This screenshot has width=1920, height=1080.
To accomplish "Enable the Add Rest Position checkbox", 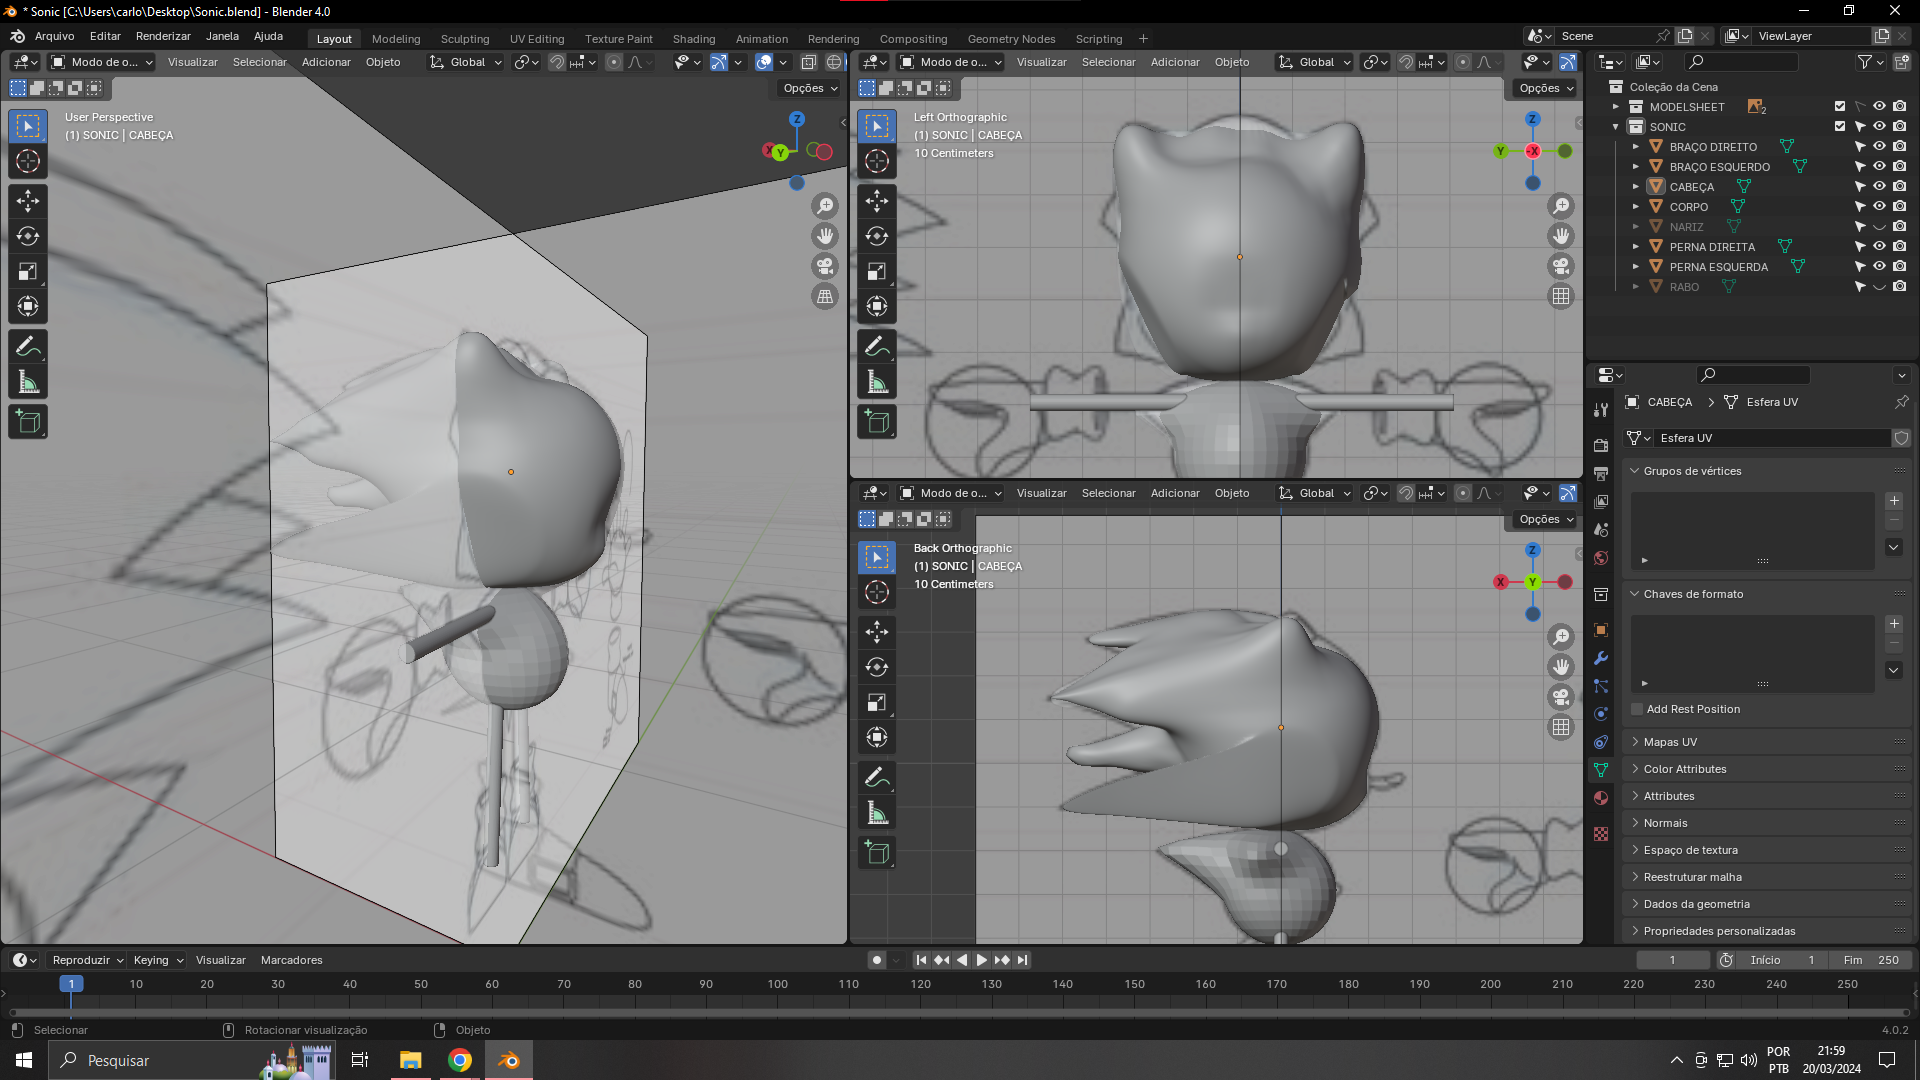I will 1637,709.
